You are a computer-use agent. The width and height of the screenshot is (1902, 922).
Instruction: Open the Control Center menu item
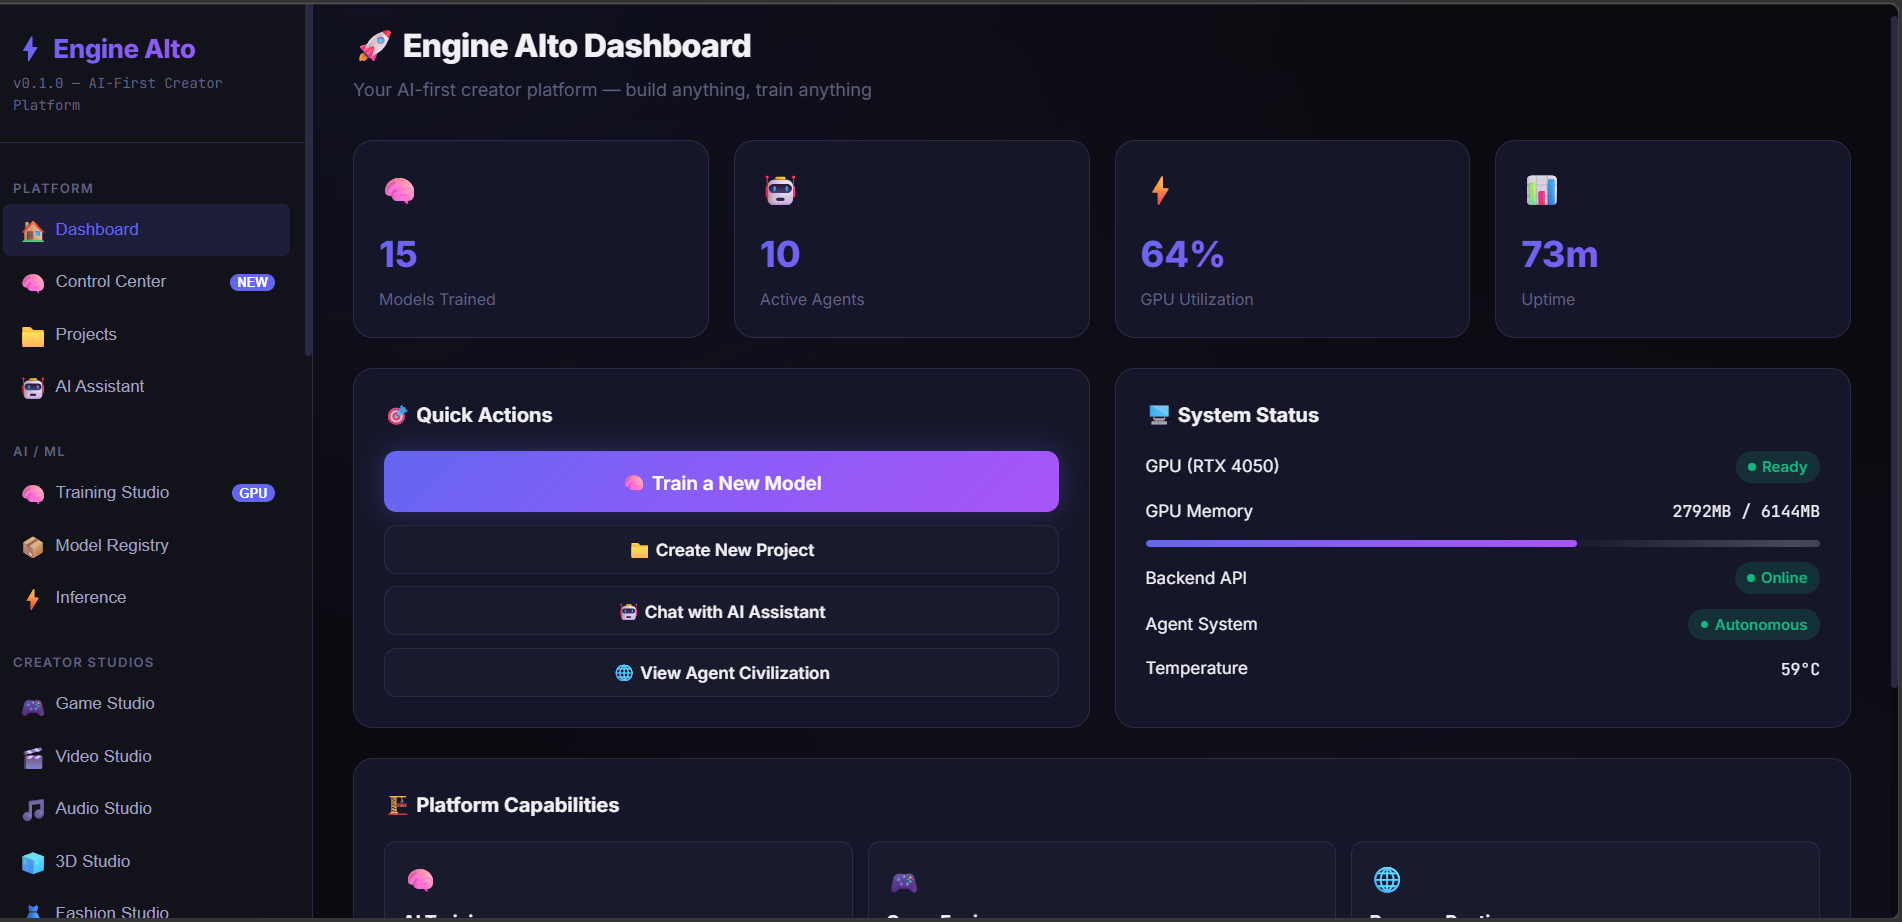tap(111, 281)
